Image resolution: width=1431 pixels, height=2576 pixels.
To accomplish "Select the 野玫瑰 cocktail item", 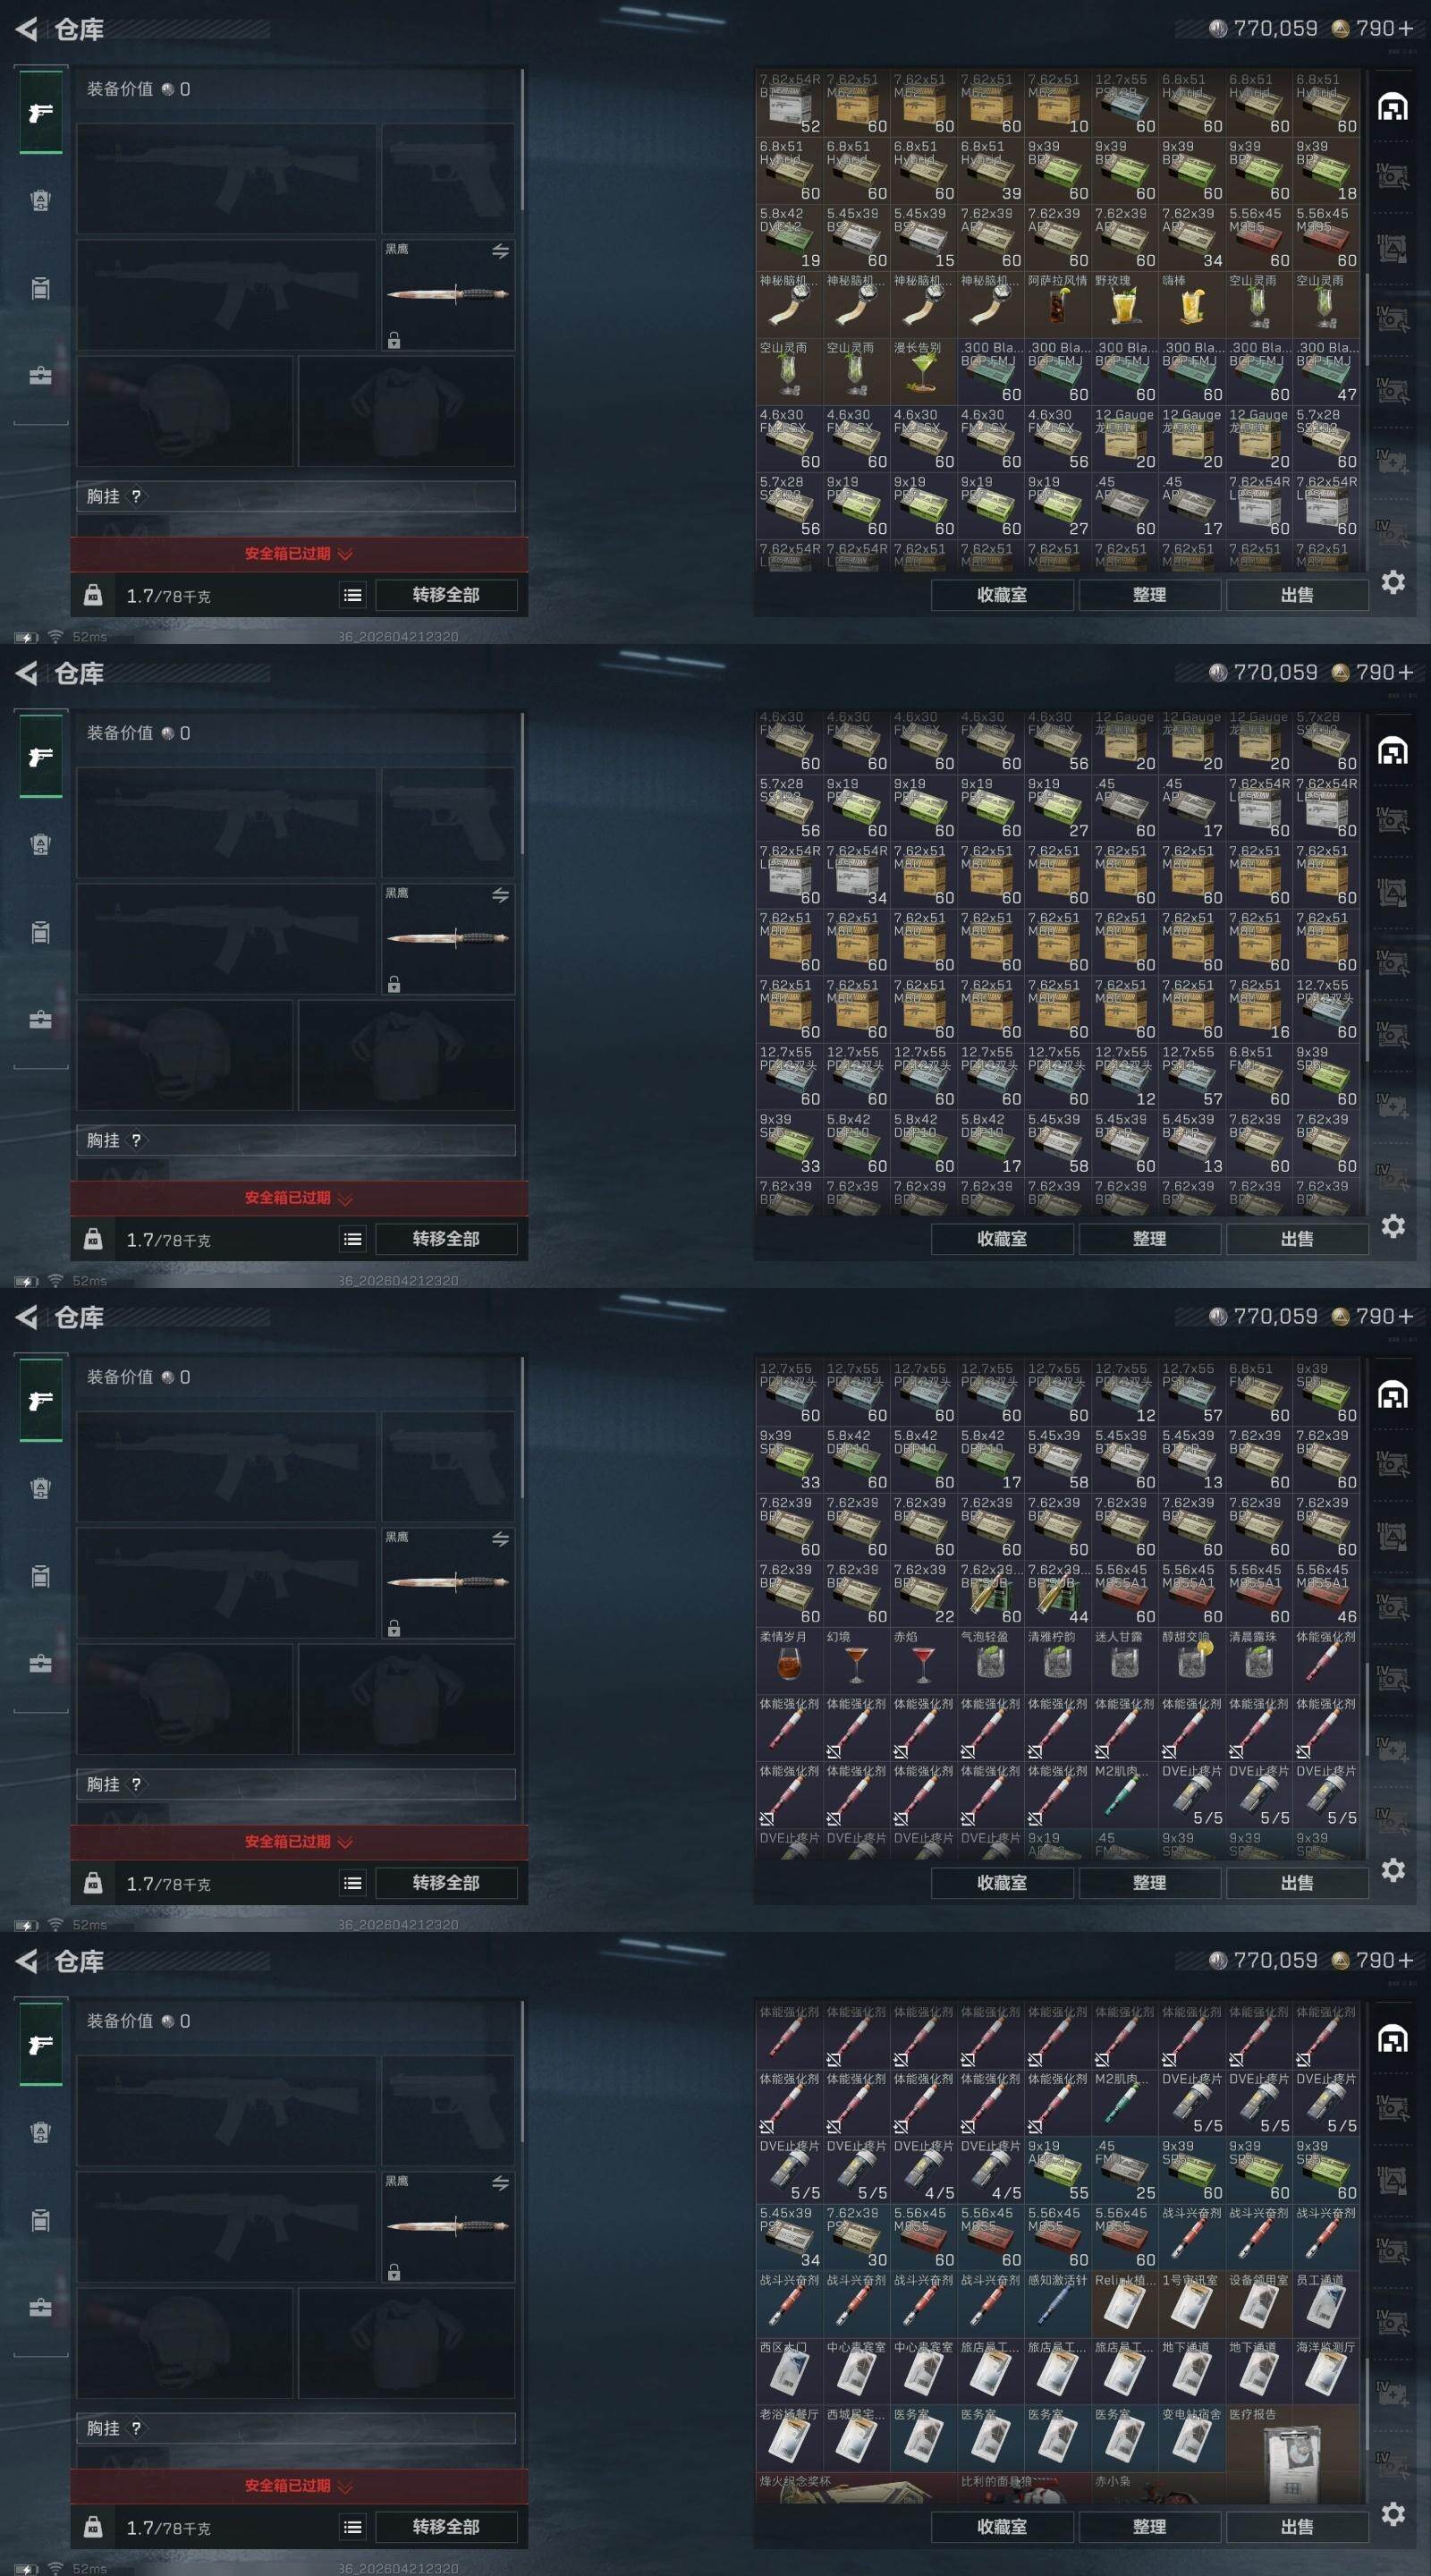I will (1124, 305).
